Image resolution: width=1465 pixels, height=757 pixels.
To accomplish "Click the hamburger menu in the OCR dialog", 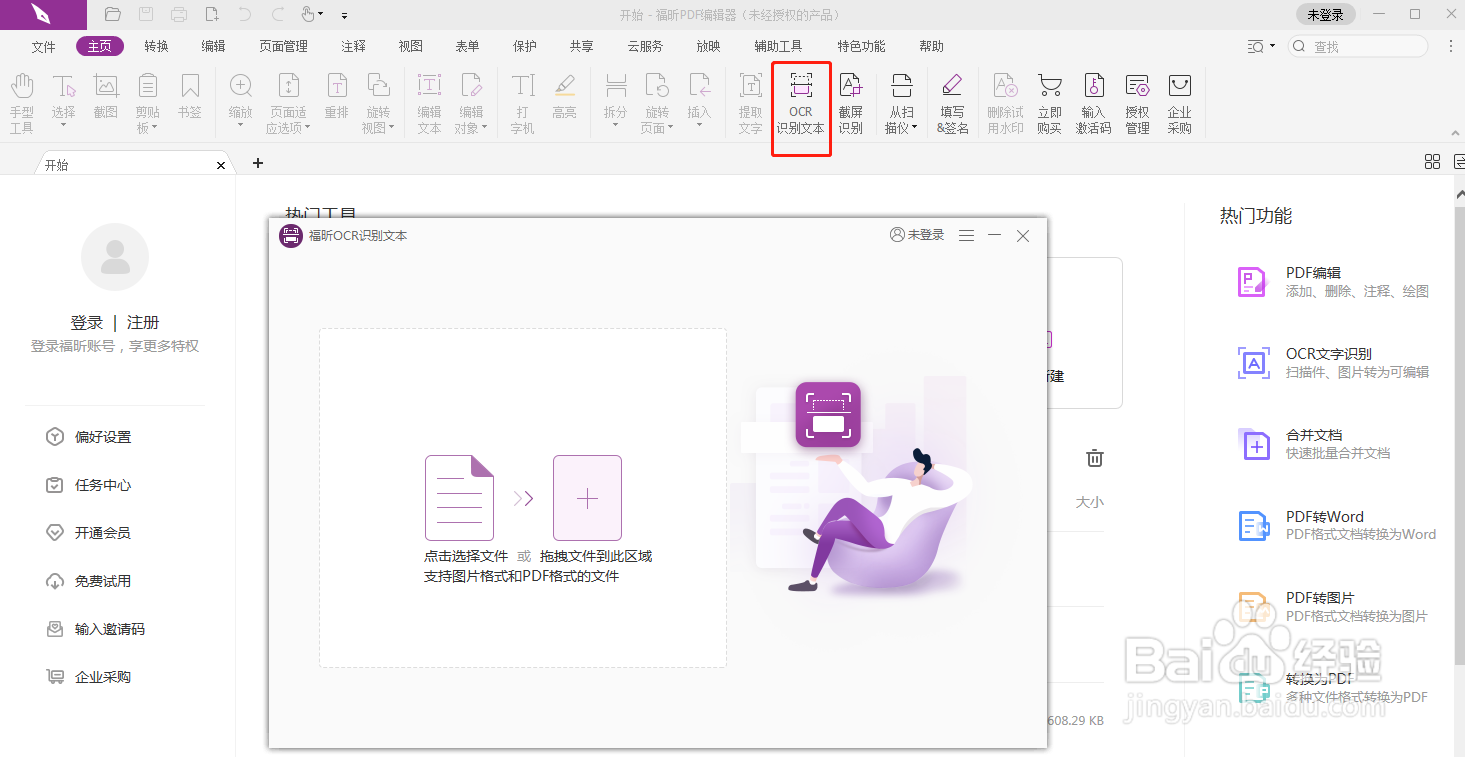I will [966, 235].
